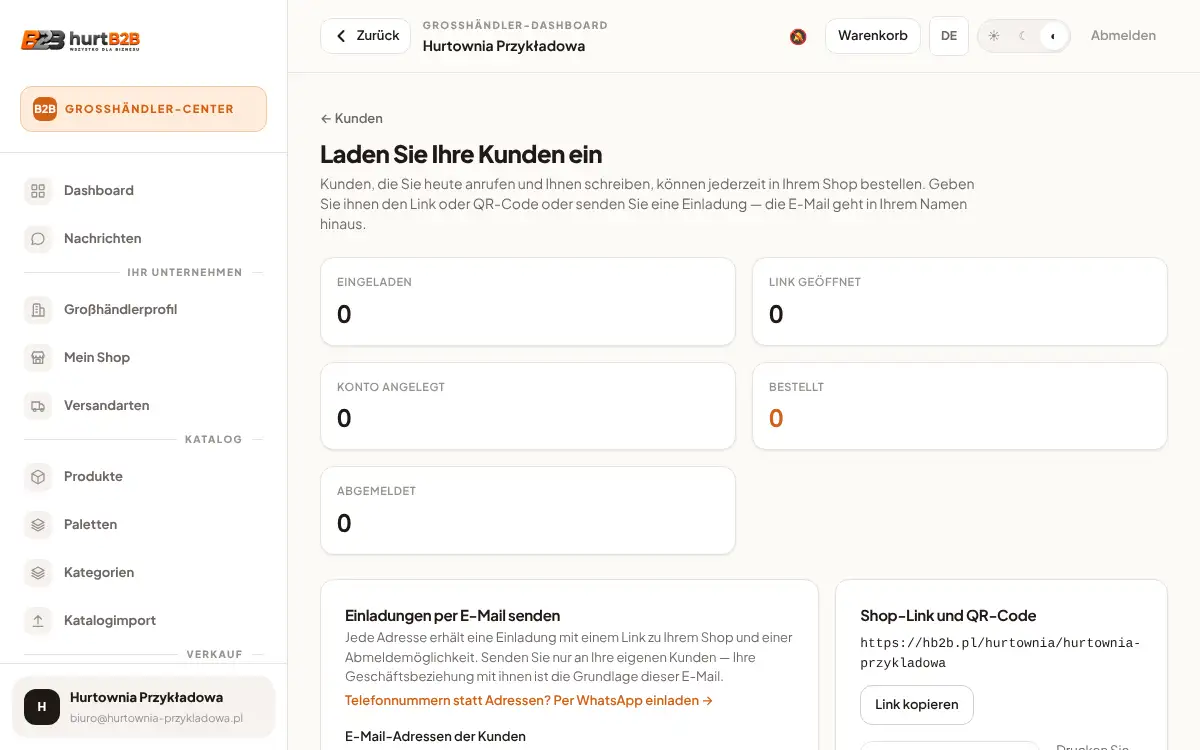Open Paletten menu item
Viewport: 1200px width, 750px height.
point(143,525)
